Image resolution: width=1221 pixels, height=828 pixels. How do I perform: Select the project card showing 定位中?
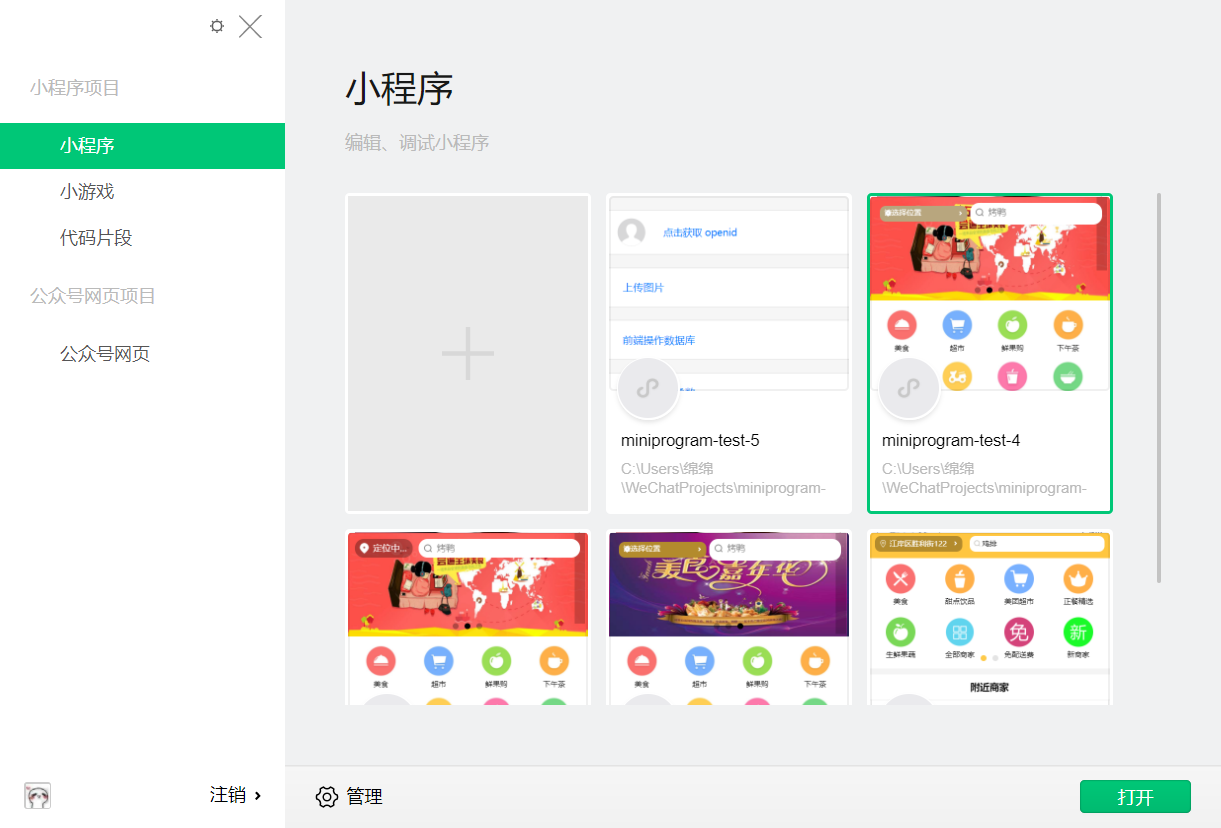pyautogui.click(x=468, y=618)
